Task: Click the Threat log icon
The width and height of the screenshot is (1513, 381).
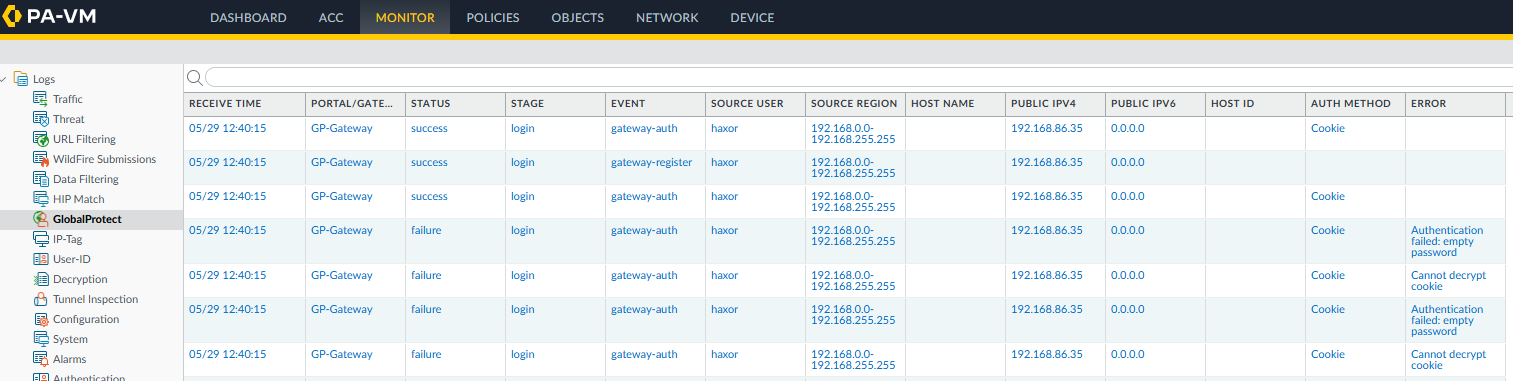Action: pos(41,119)
